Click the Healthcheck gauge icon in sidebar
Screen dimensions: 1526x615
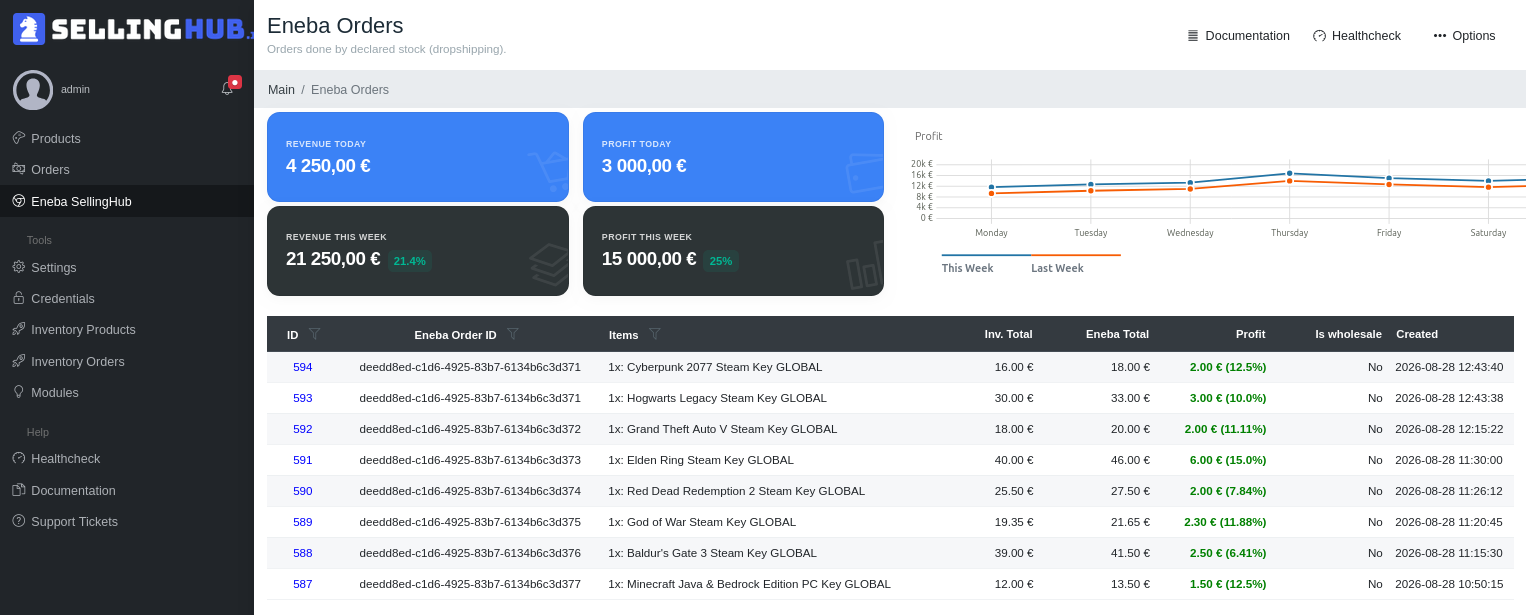[18, 458]
